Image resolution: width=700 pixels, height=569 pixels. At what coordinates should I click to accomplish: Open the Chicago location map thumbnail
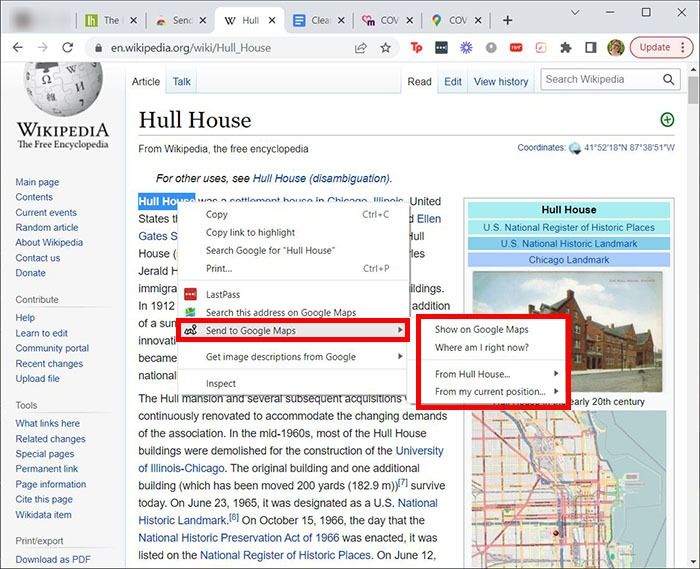(569, 489)
